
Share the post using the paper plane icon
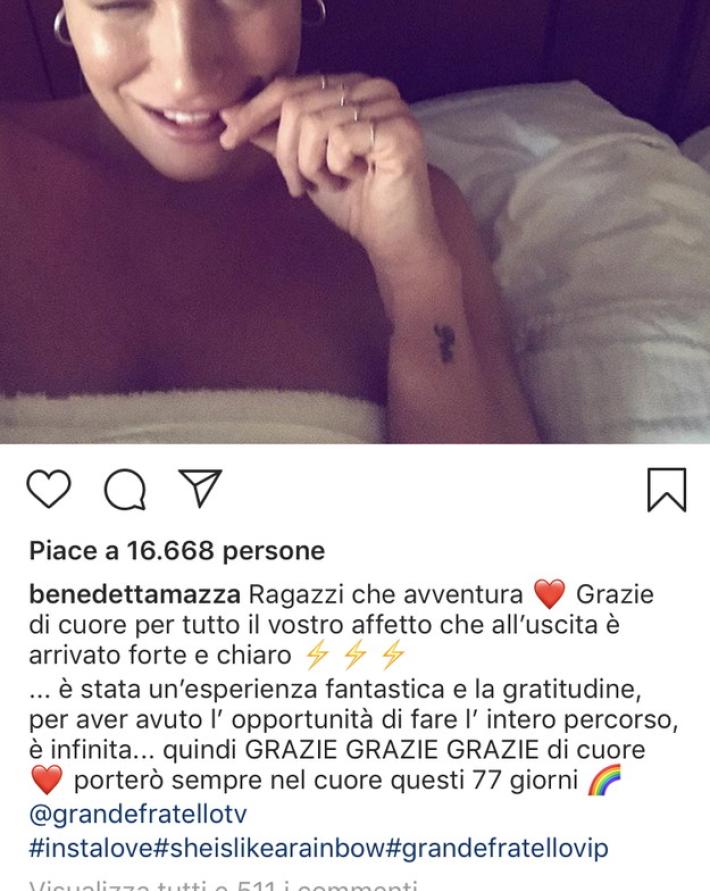[200, 488]
